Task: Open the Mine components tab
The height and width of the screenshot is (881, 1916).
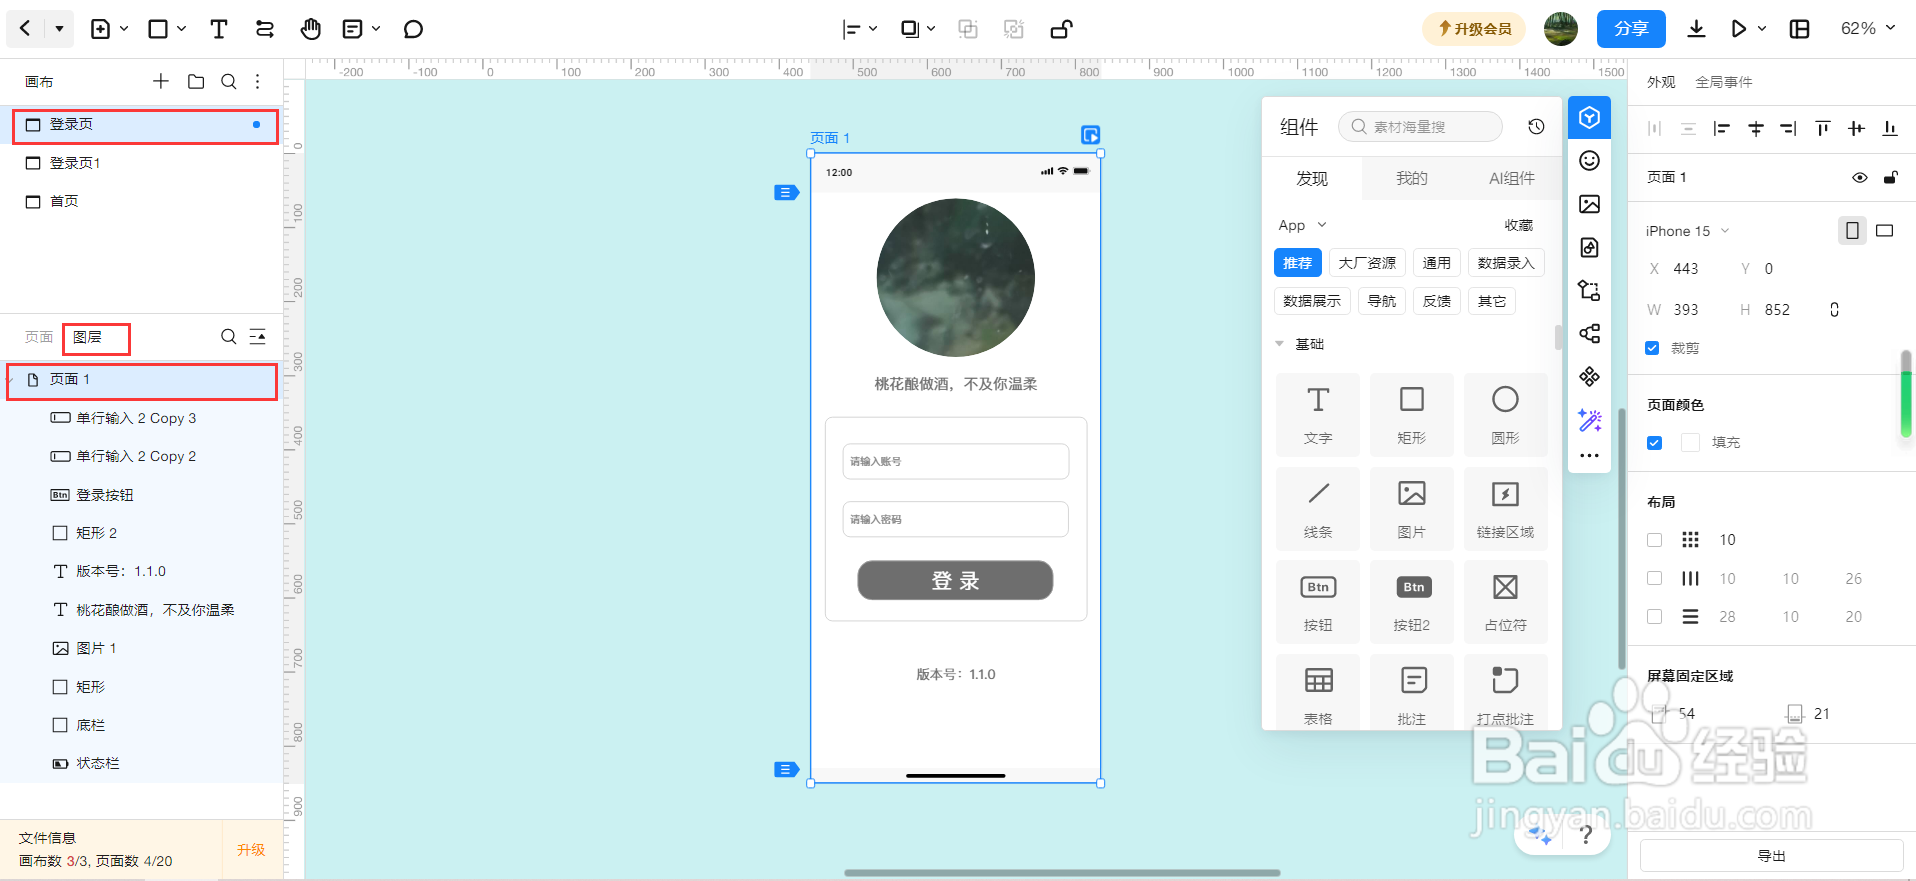Action: [1412, 178]
